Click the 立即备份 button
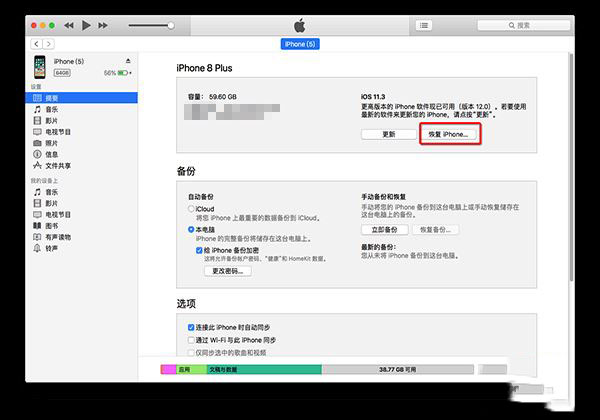Viewport: 600px width, 420px height. [x=385, y=230]
